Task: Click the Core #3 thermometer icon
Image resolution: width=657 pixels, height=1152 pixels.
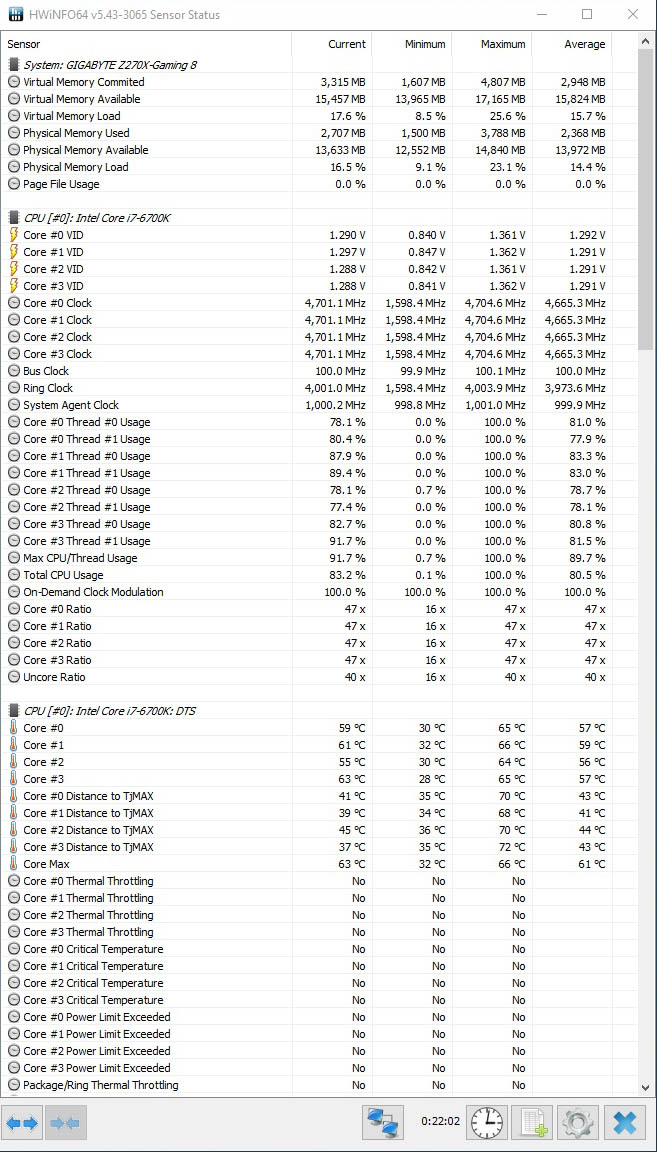Action: [x=13, y=779]
